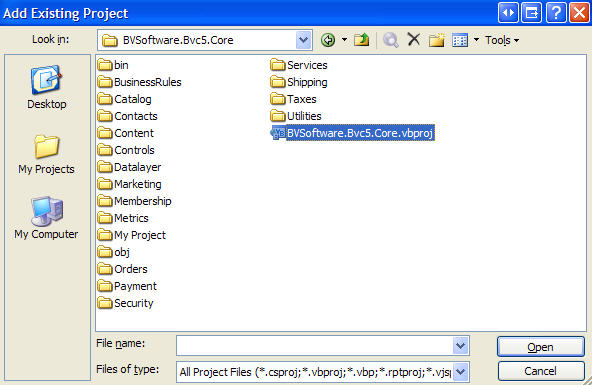592x385 pixels.
Task: Go to My Computer in the places bar
Action: [x=46, y=218]
